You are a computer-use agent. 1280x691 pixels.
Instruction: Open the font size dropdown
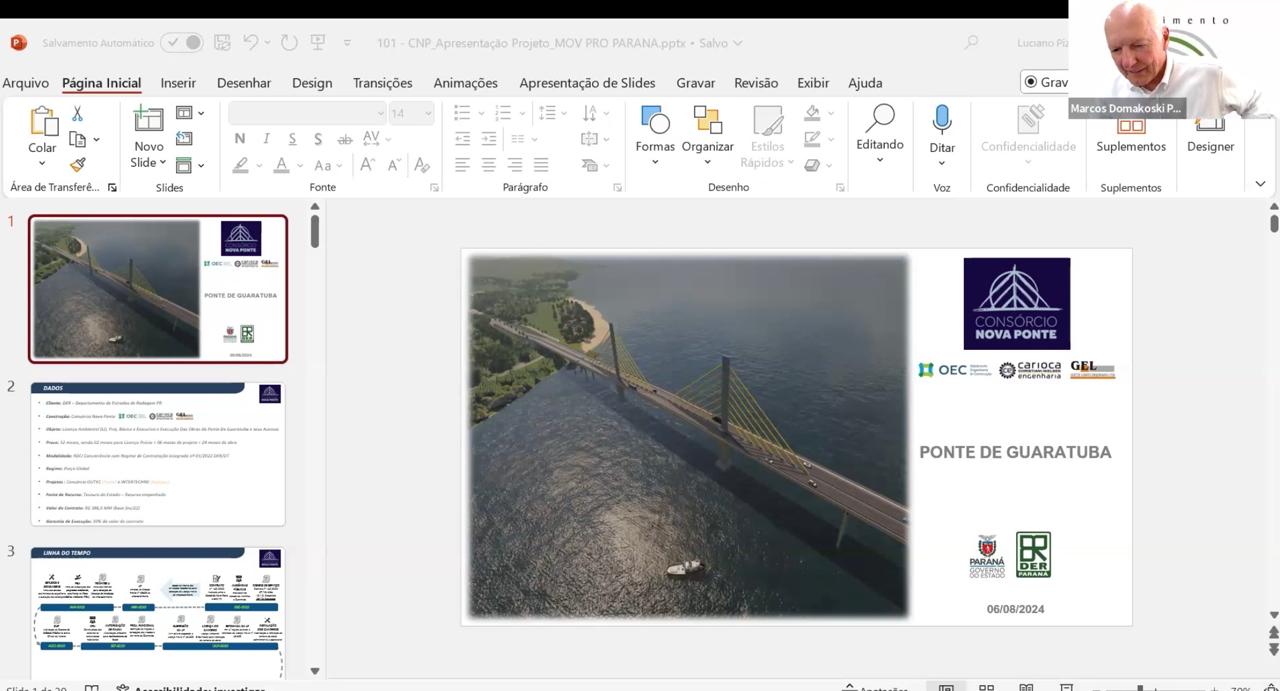[428, 113]
